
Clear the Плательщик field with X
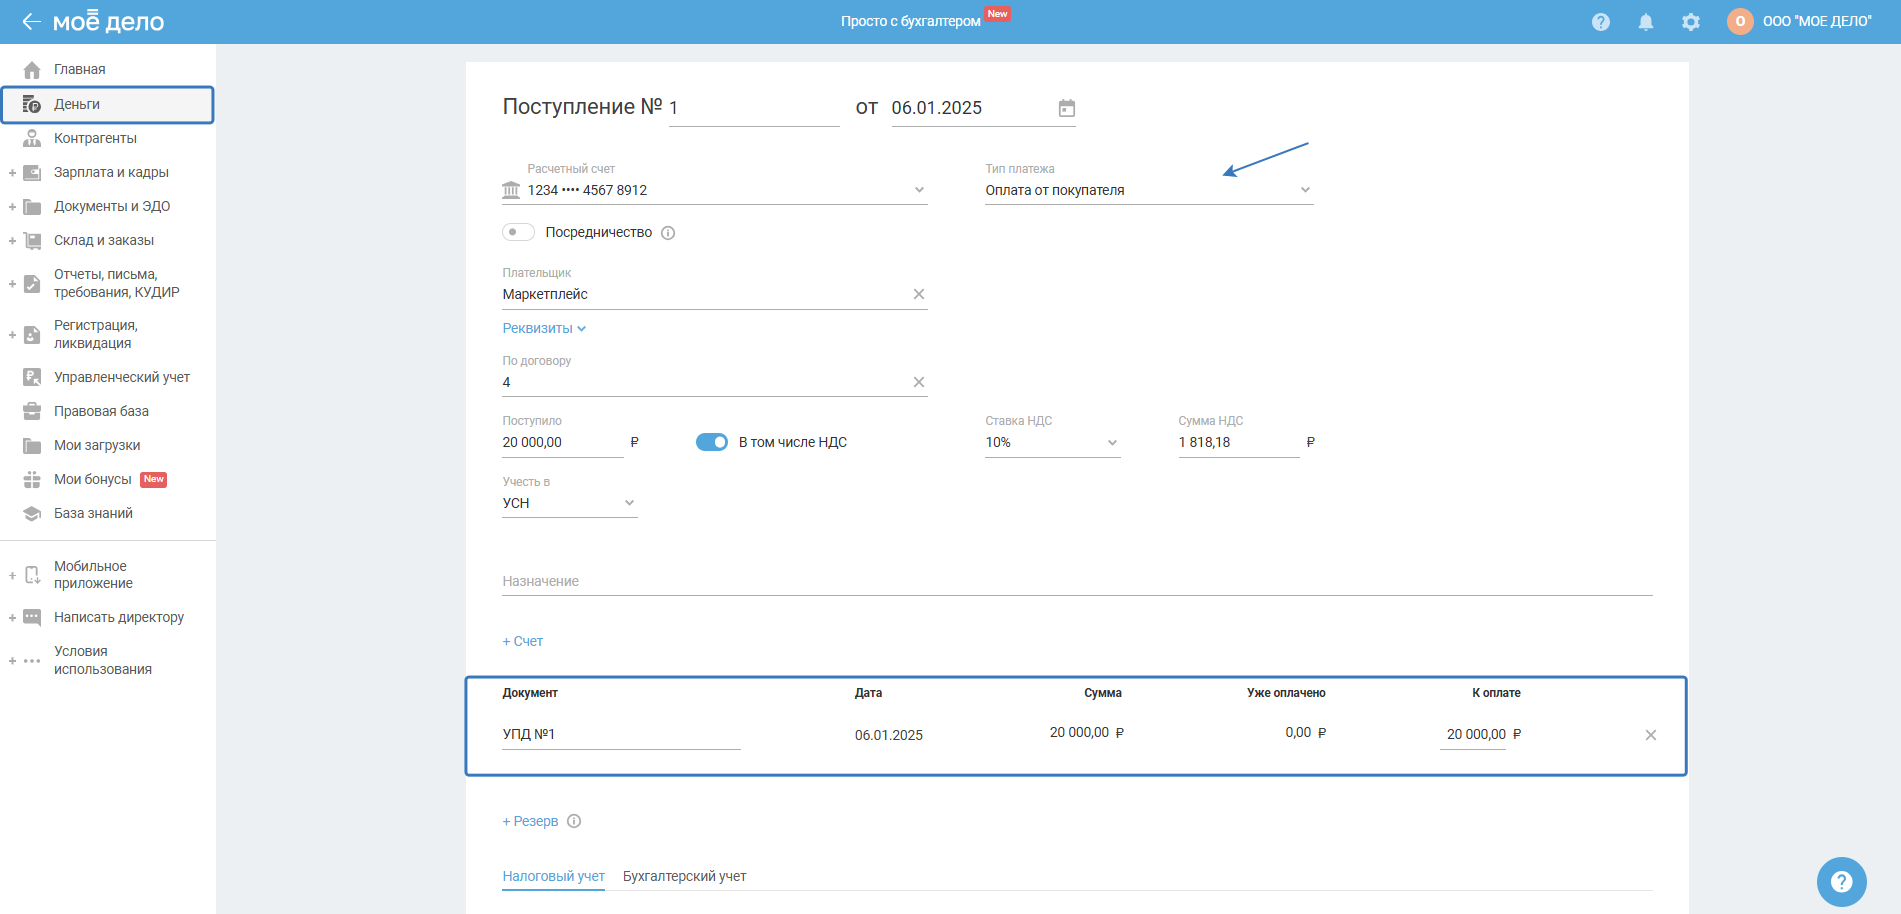pyautogui.click(x=919, y=294)
